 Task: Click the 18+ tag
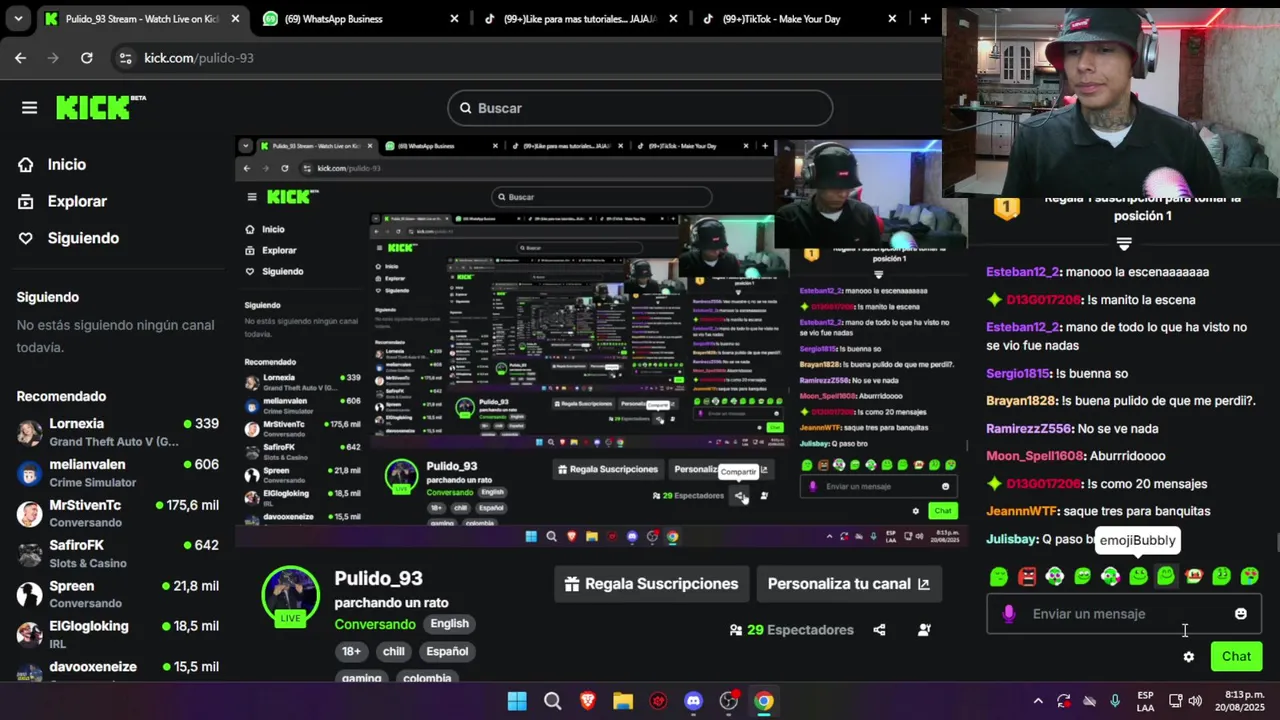click(x=352, y=651)
